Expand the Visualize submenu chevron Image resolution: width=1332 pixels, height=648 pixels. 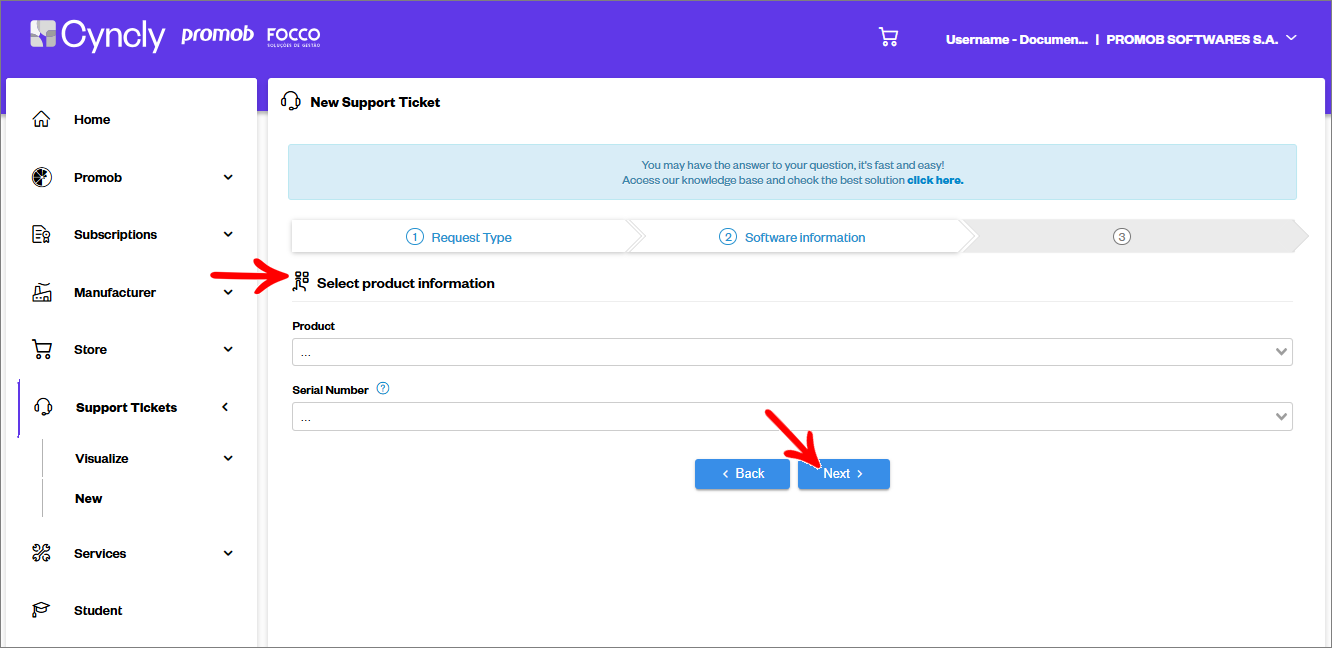coord(228,458)
